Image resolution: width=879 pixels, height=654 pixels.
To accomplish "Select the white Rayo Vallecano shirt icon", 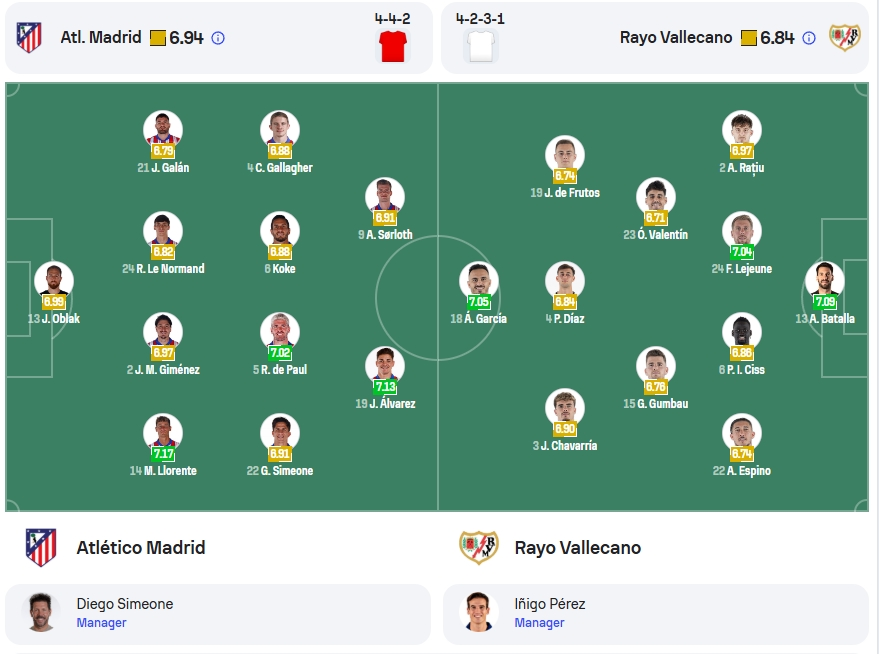I will (481, 47).
